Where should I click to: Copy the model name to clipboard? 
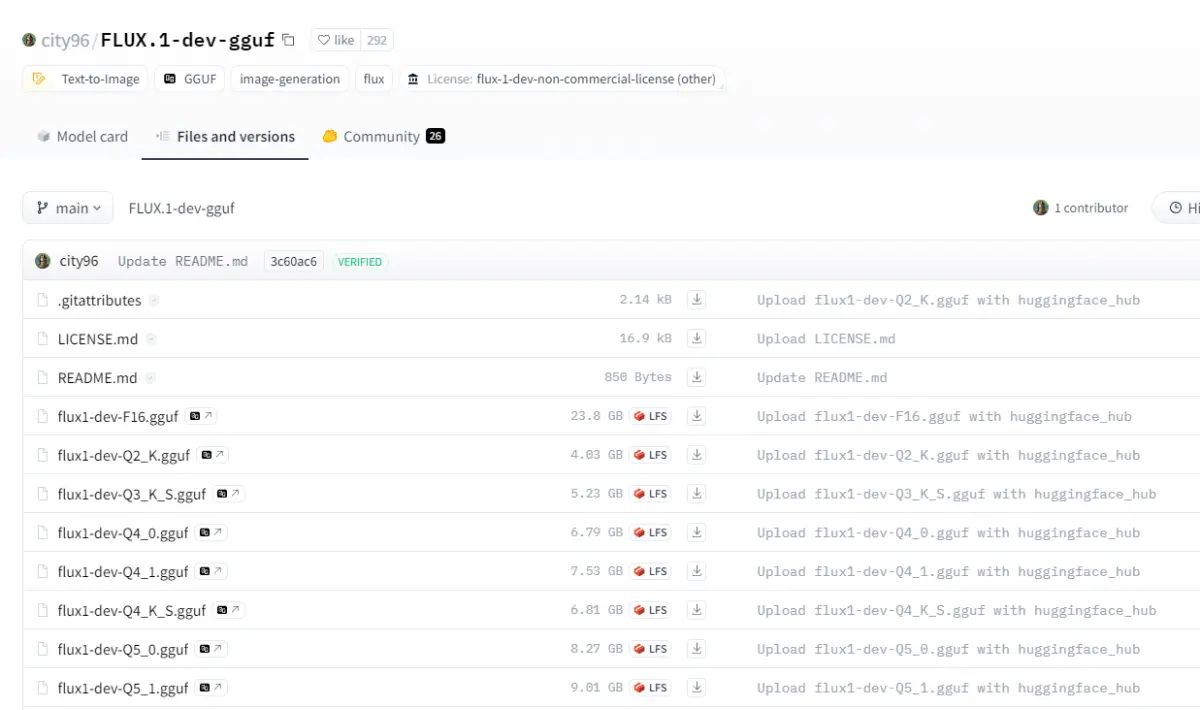(x=288, y=40)
